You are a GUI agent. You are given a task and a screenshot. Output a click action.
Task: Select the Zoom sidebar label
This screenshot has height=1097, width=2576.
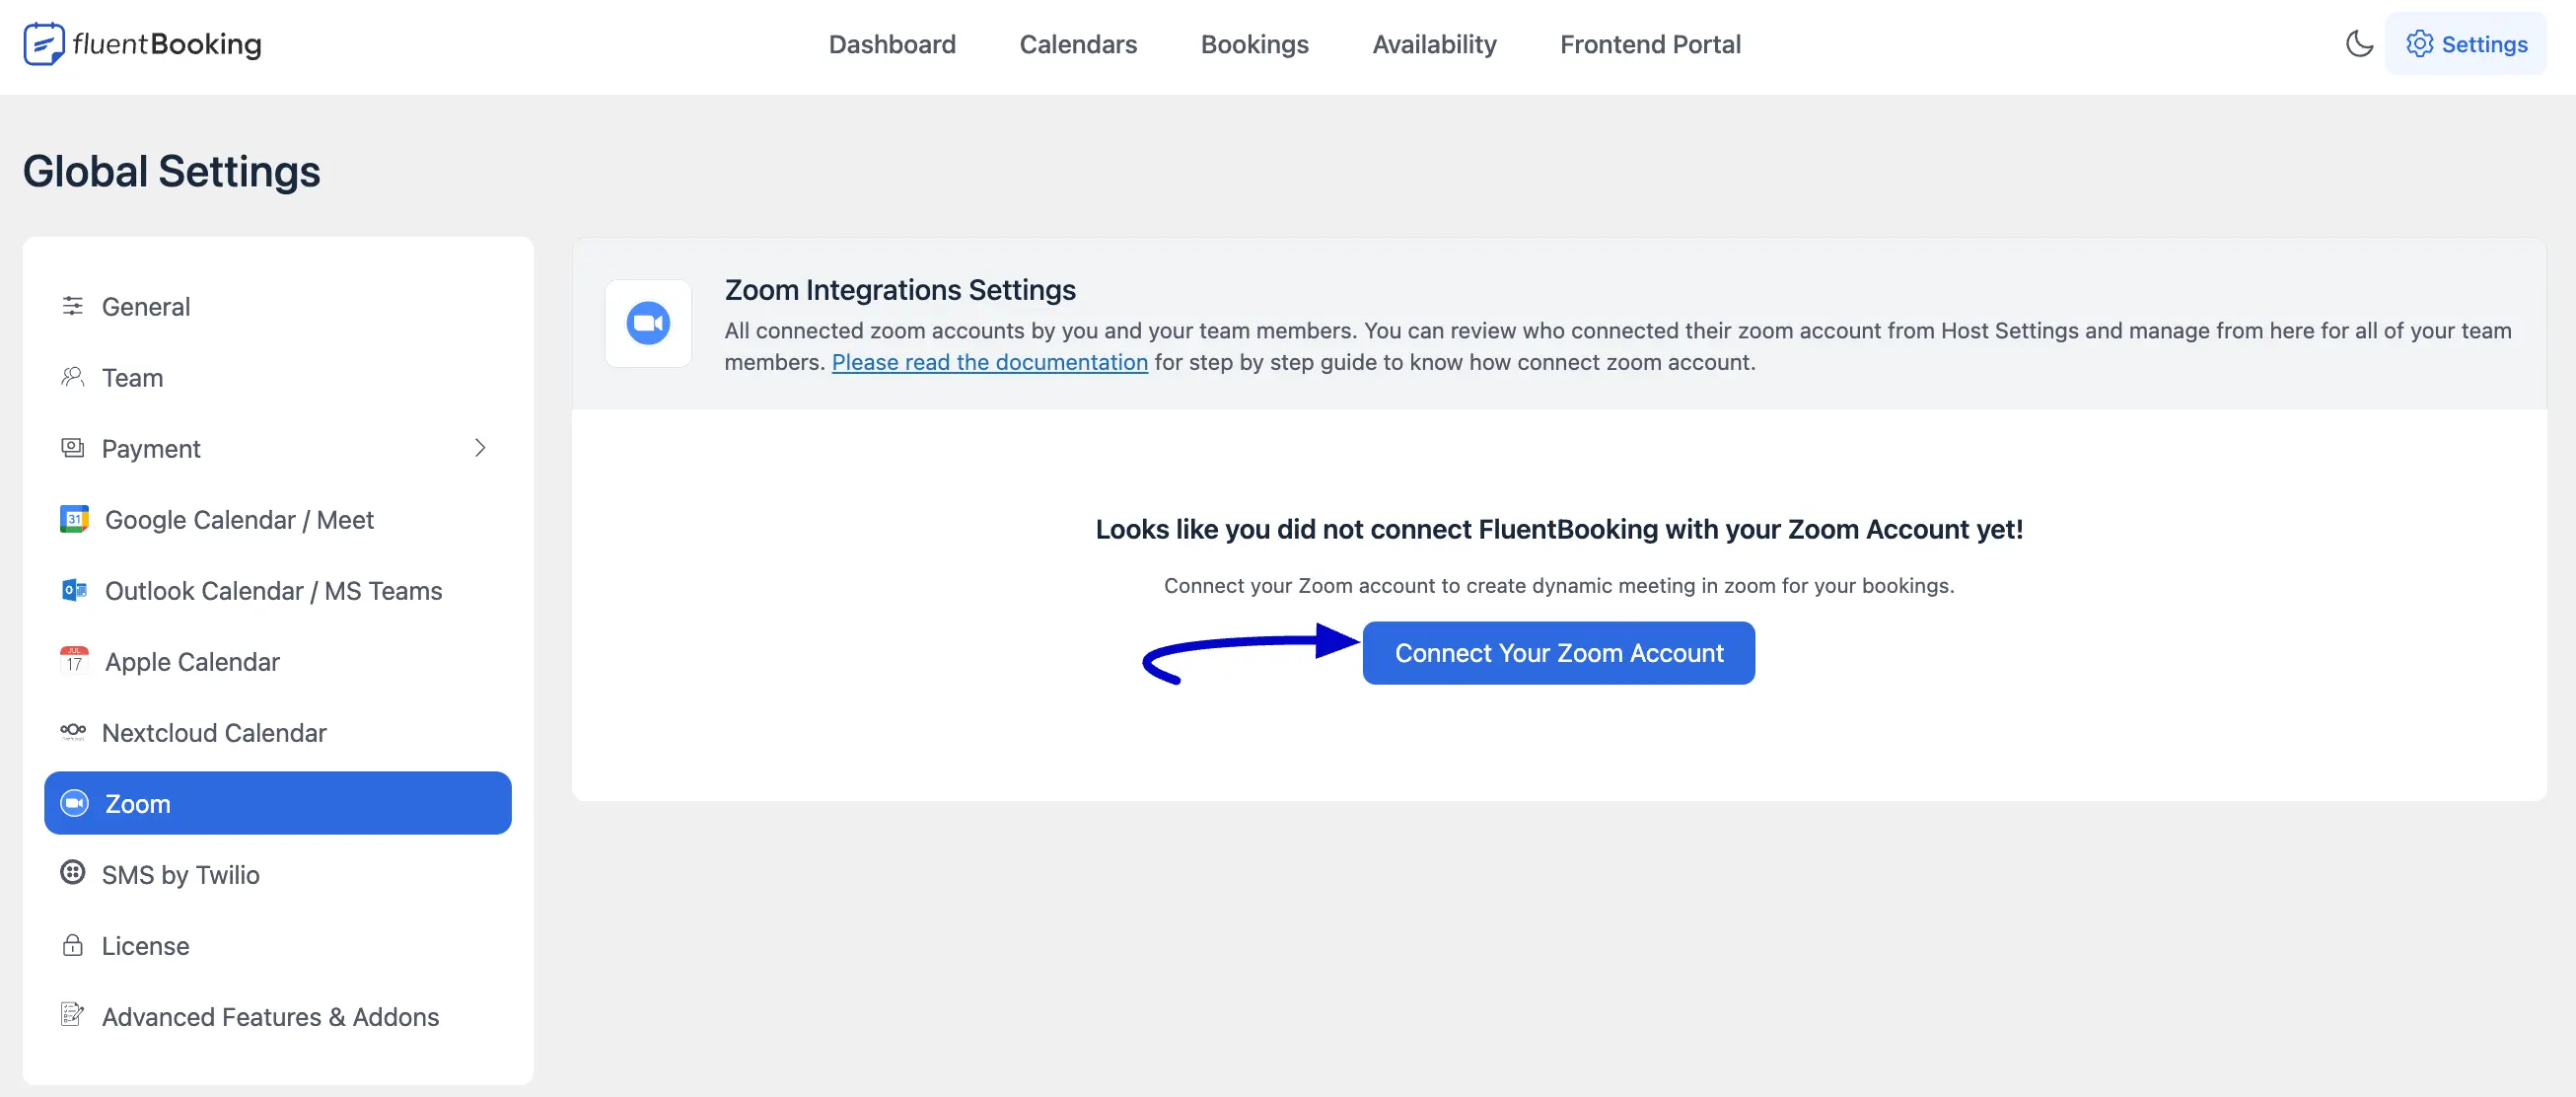(137, 803)
